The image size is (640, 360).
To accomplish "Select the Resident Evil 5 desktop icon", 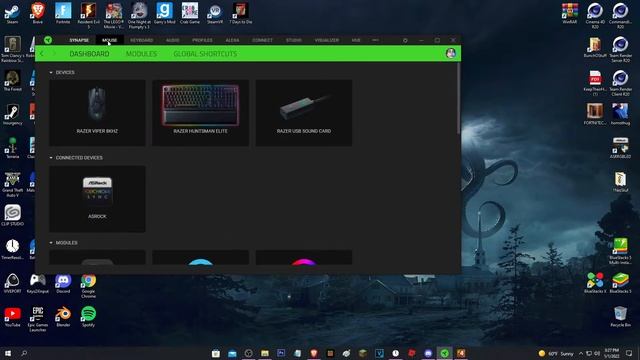I will pyautogui.click(x=89, y=16).
